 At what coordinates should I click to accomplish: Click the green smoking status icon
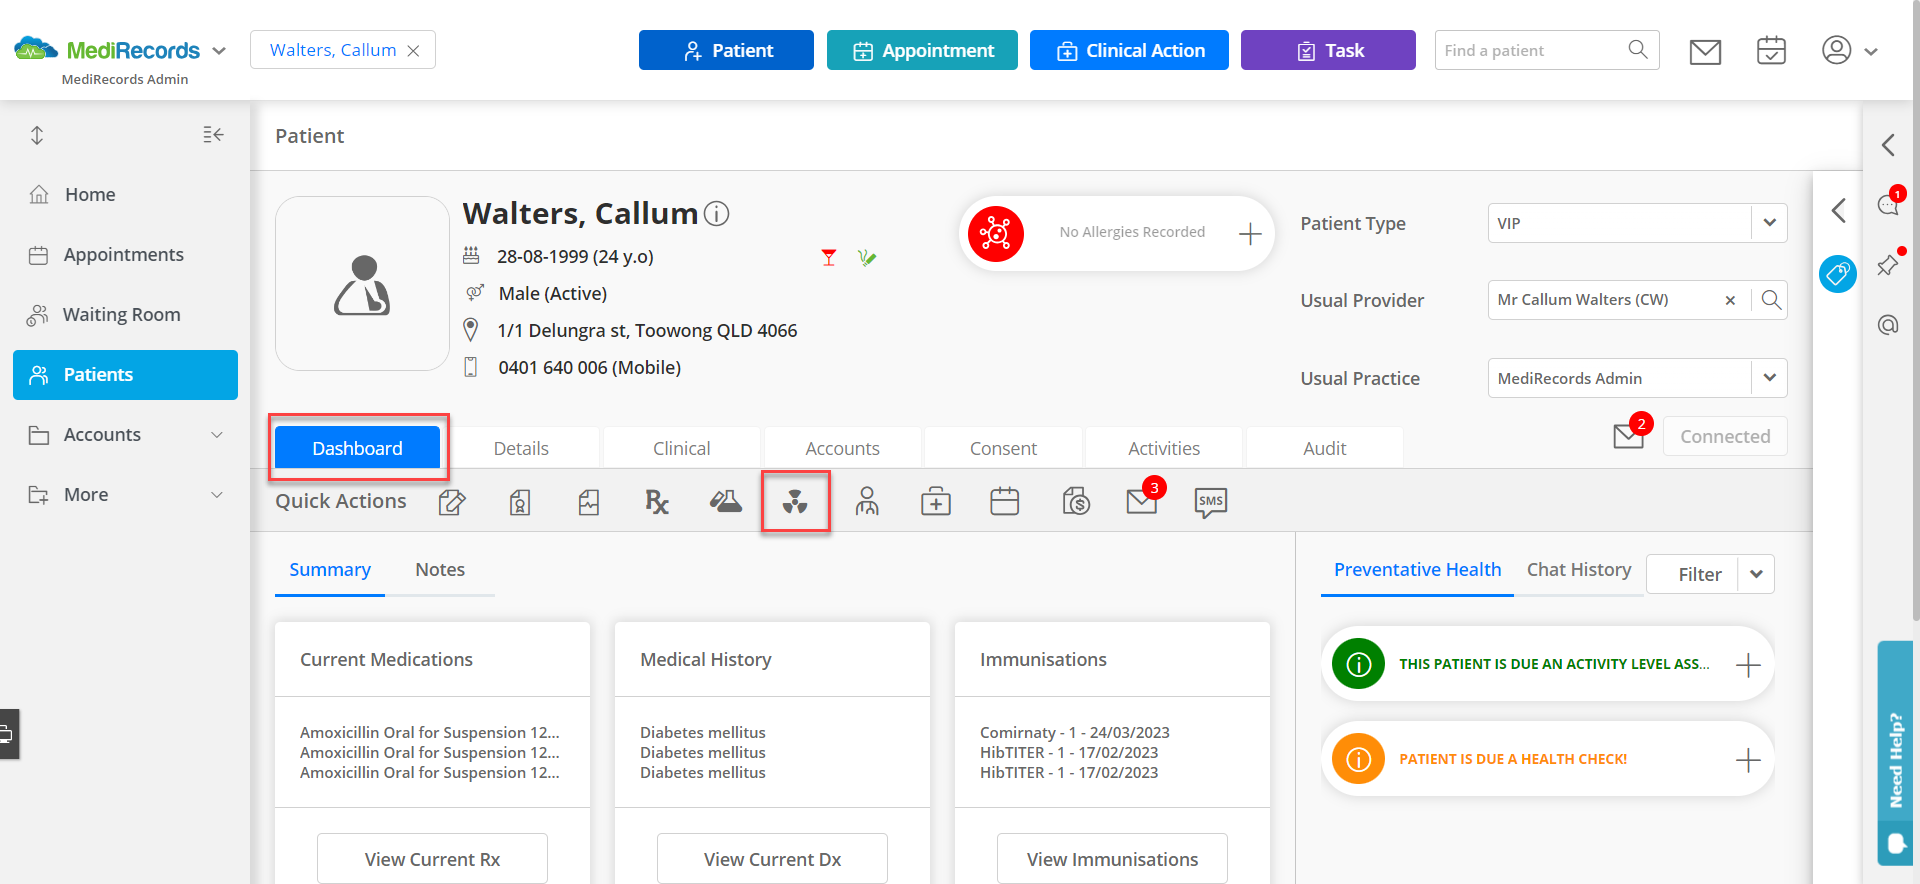tap(867, 258)
